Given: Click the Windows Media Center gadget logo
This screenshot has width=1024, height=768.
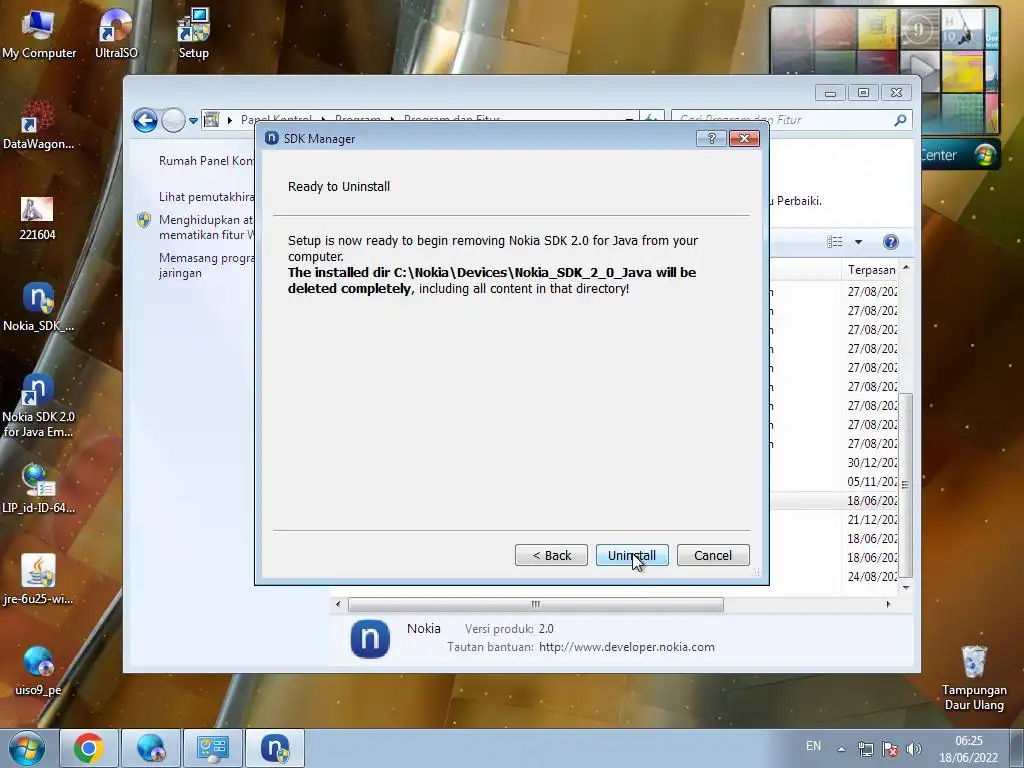Looking at the screenshot, I should coord(984,155).
